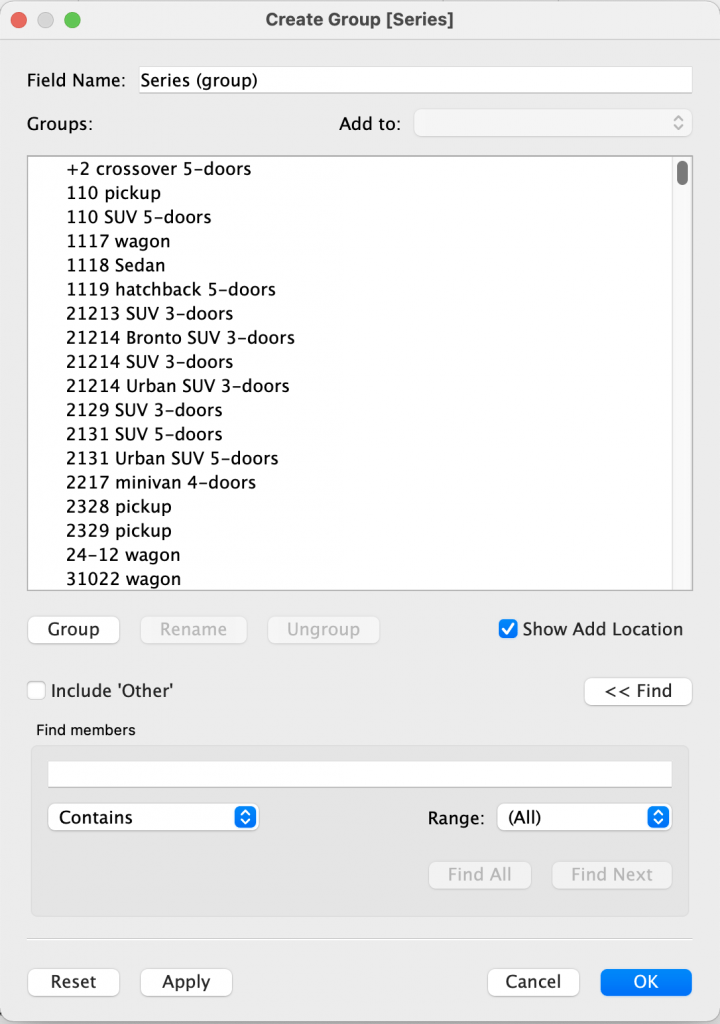Open the Range (All) dropdown
The image size is (720, 1024).
point(583,817)
